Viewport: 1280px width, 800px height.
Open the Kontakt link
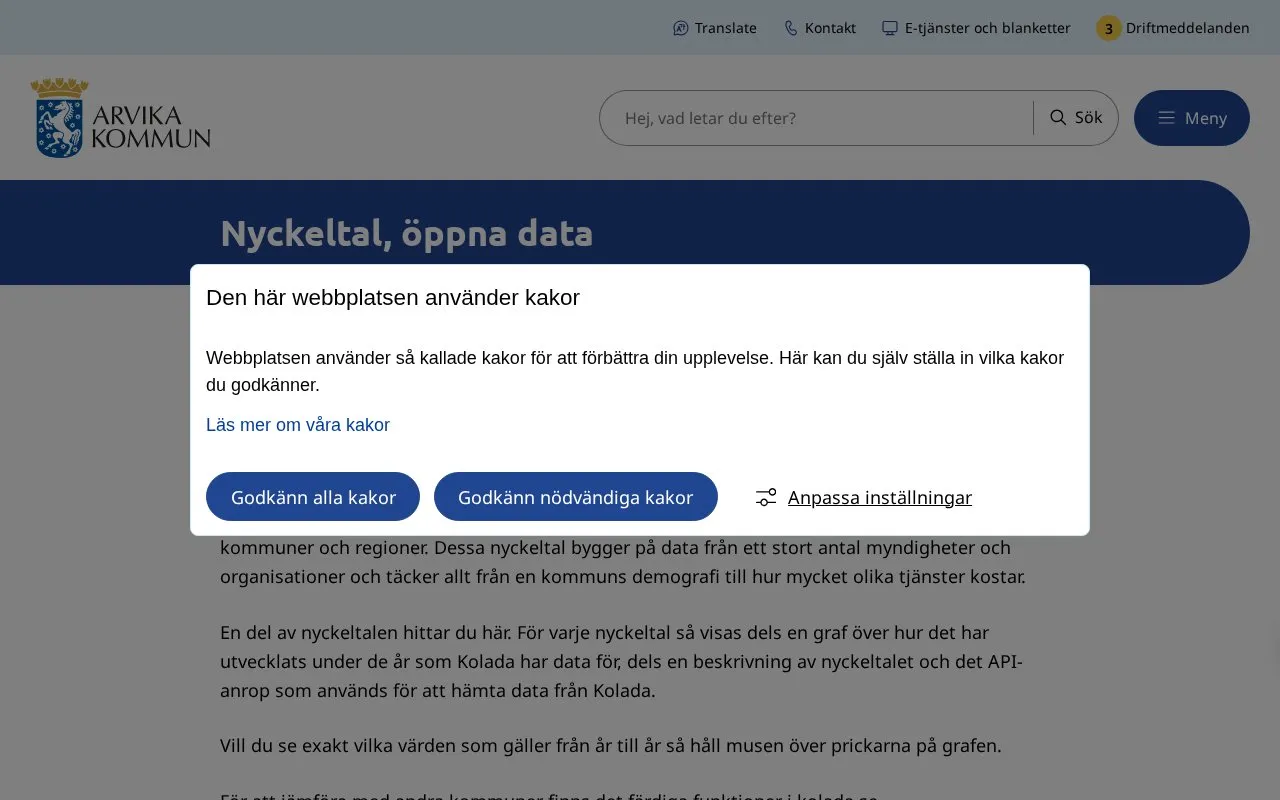click(820, 28)
